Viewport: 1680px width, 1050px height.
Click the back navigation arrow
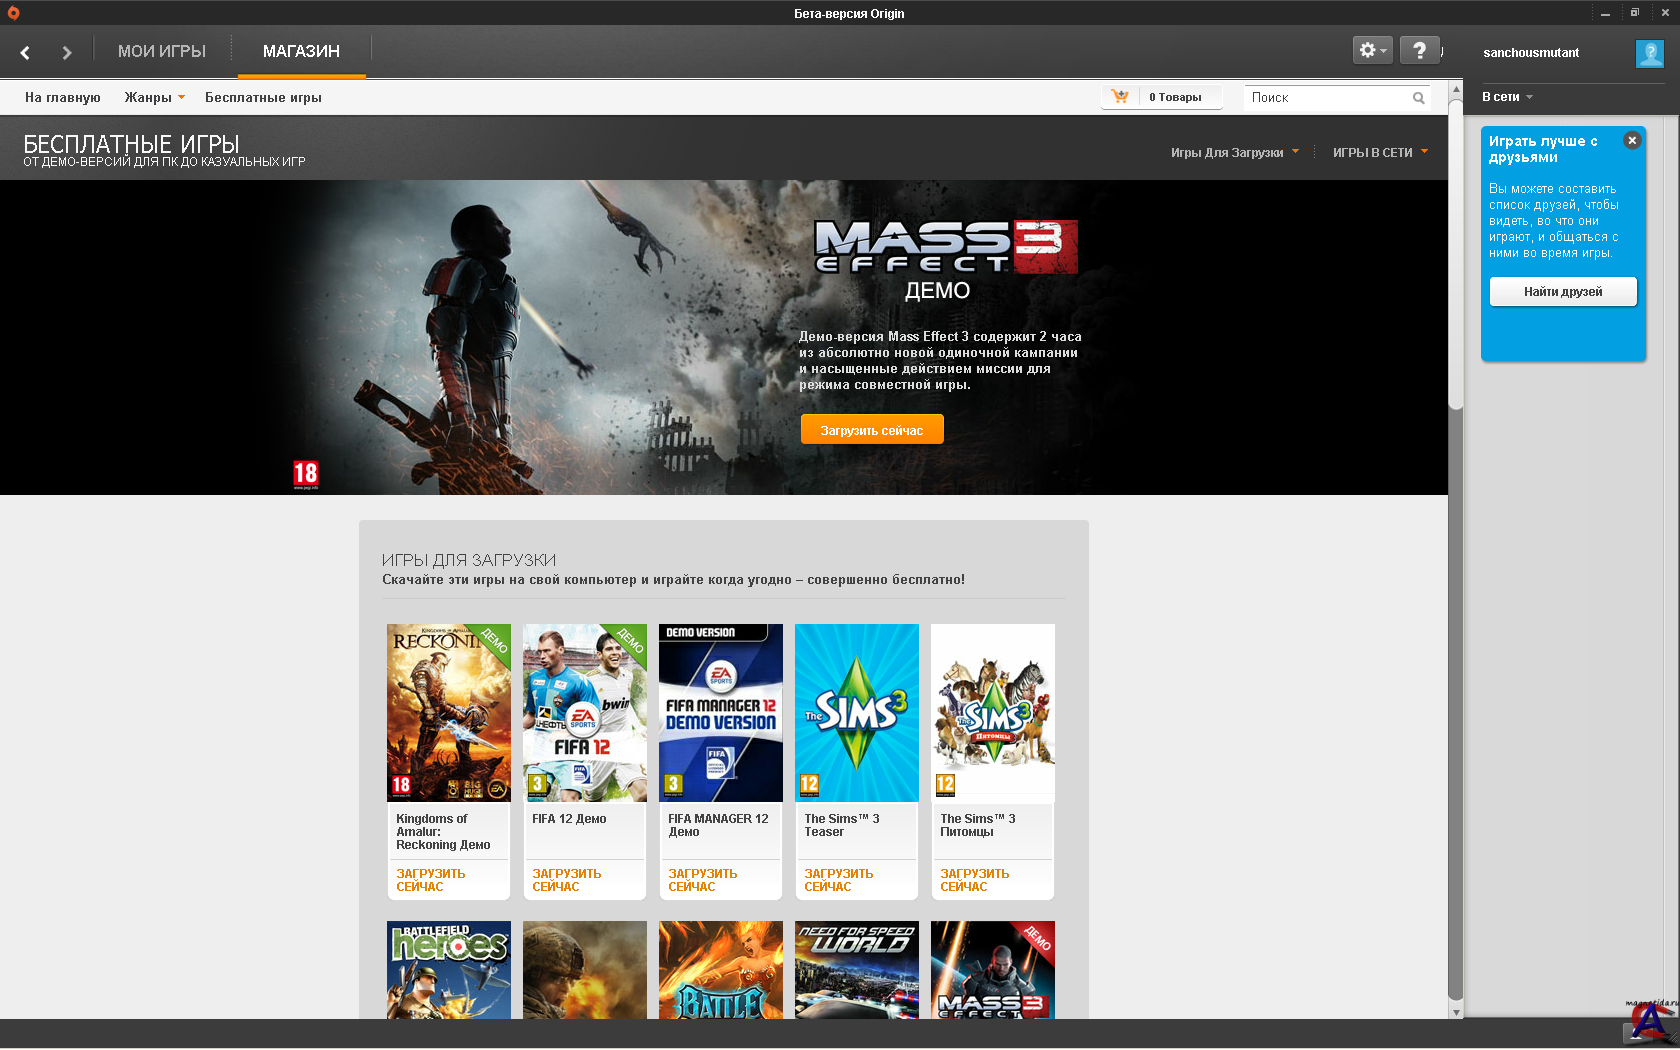tap(25, 52)
